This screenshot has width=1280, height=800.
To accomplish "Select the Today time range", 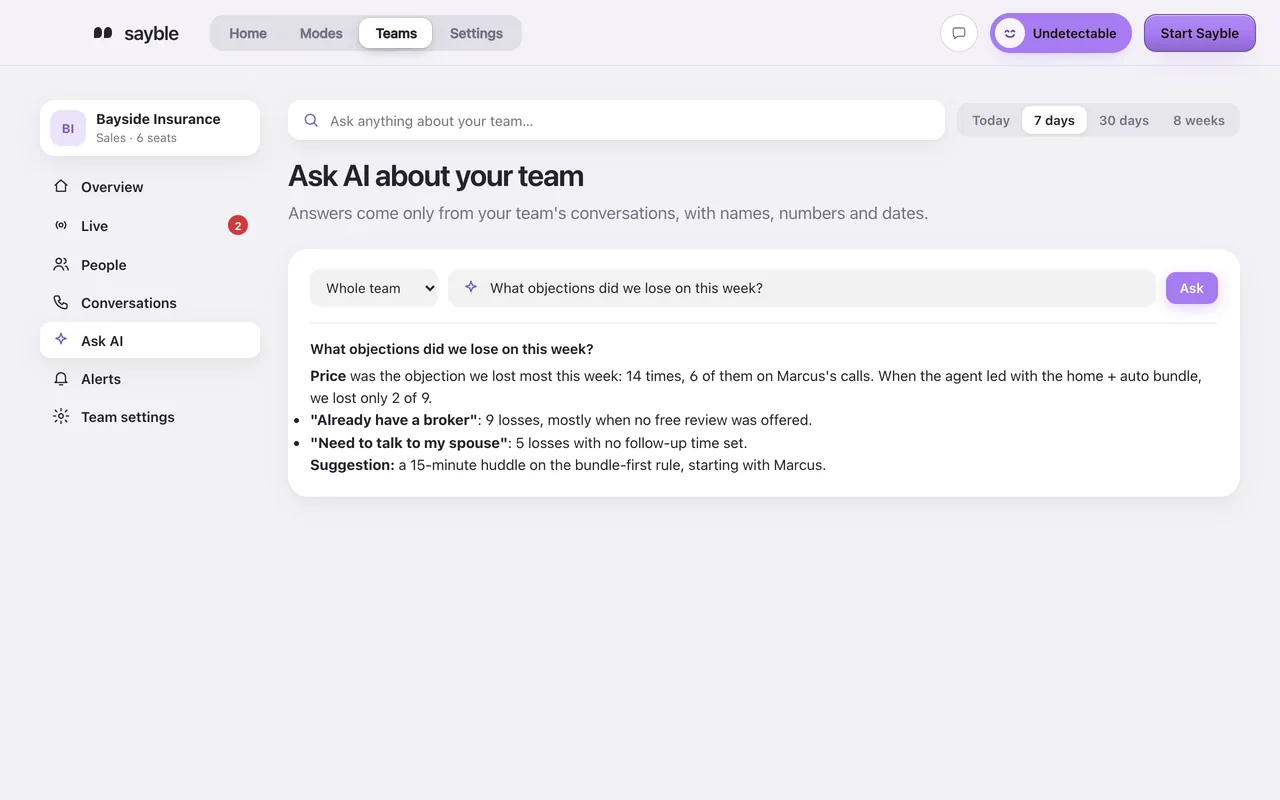I will (991, 120).
